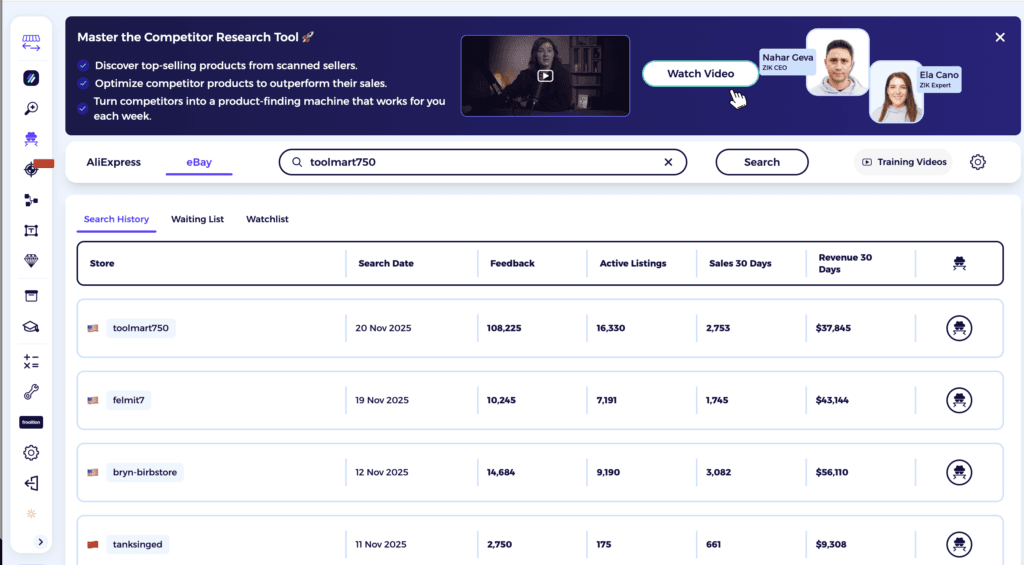Expand the sidebar with the chevron arrow
The height and width of the screenshot is (565, 1024).
(40, 541)
